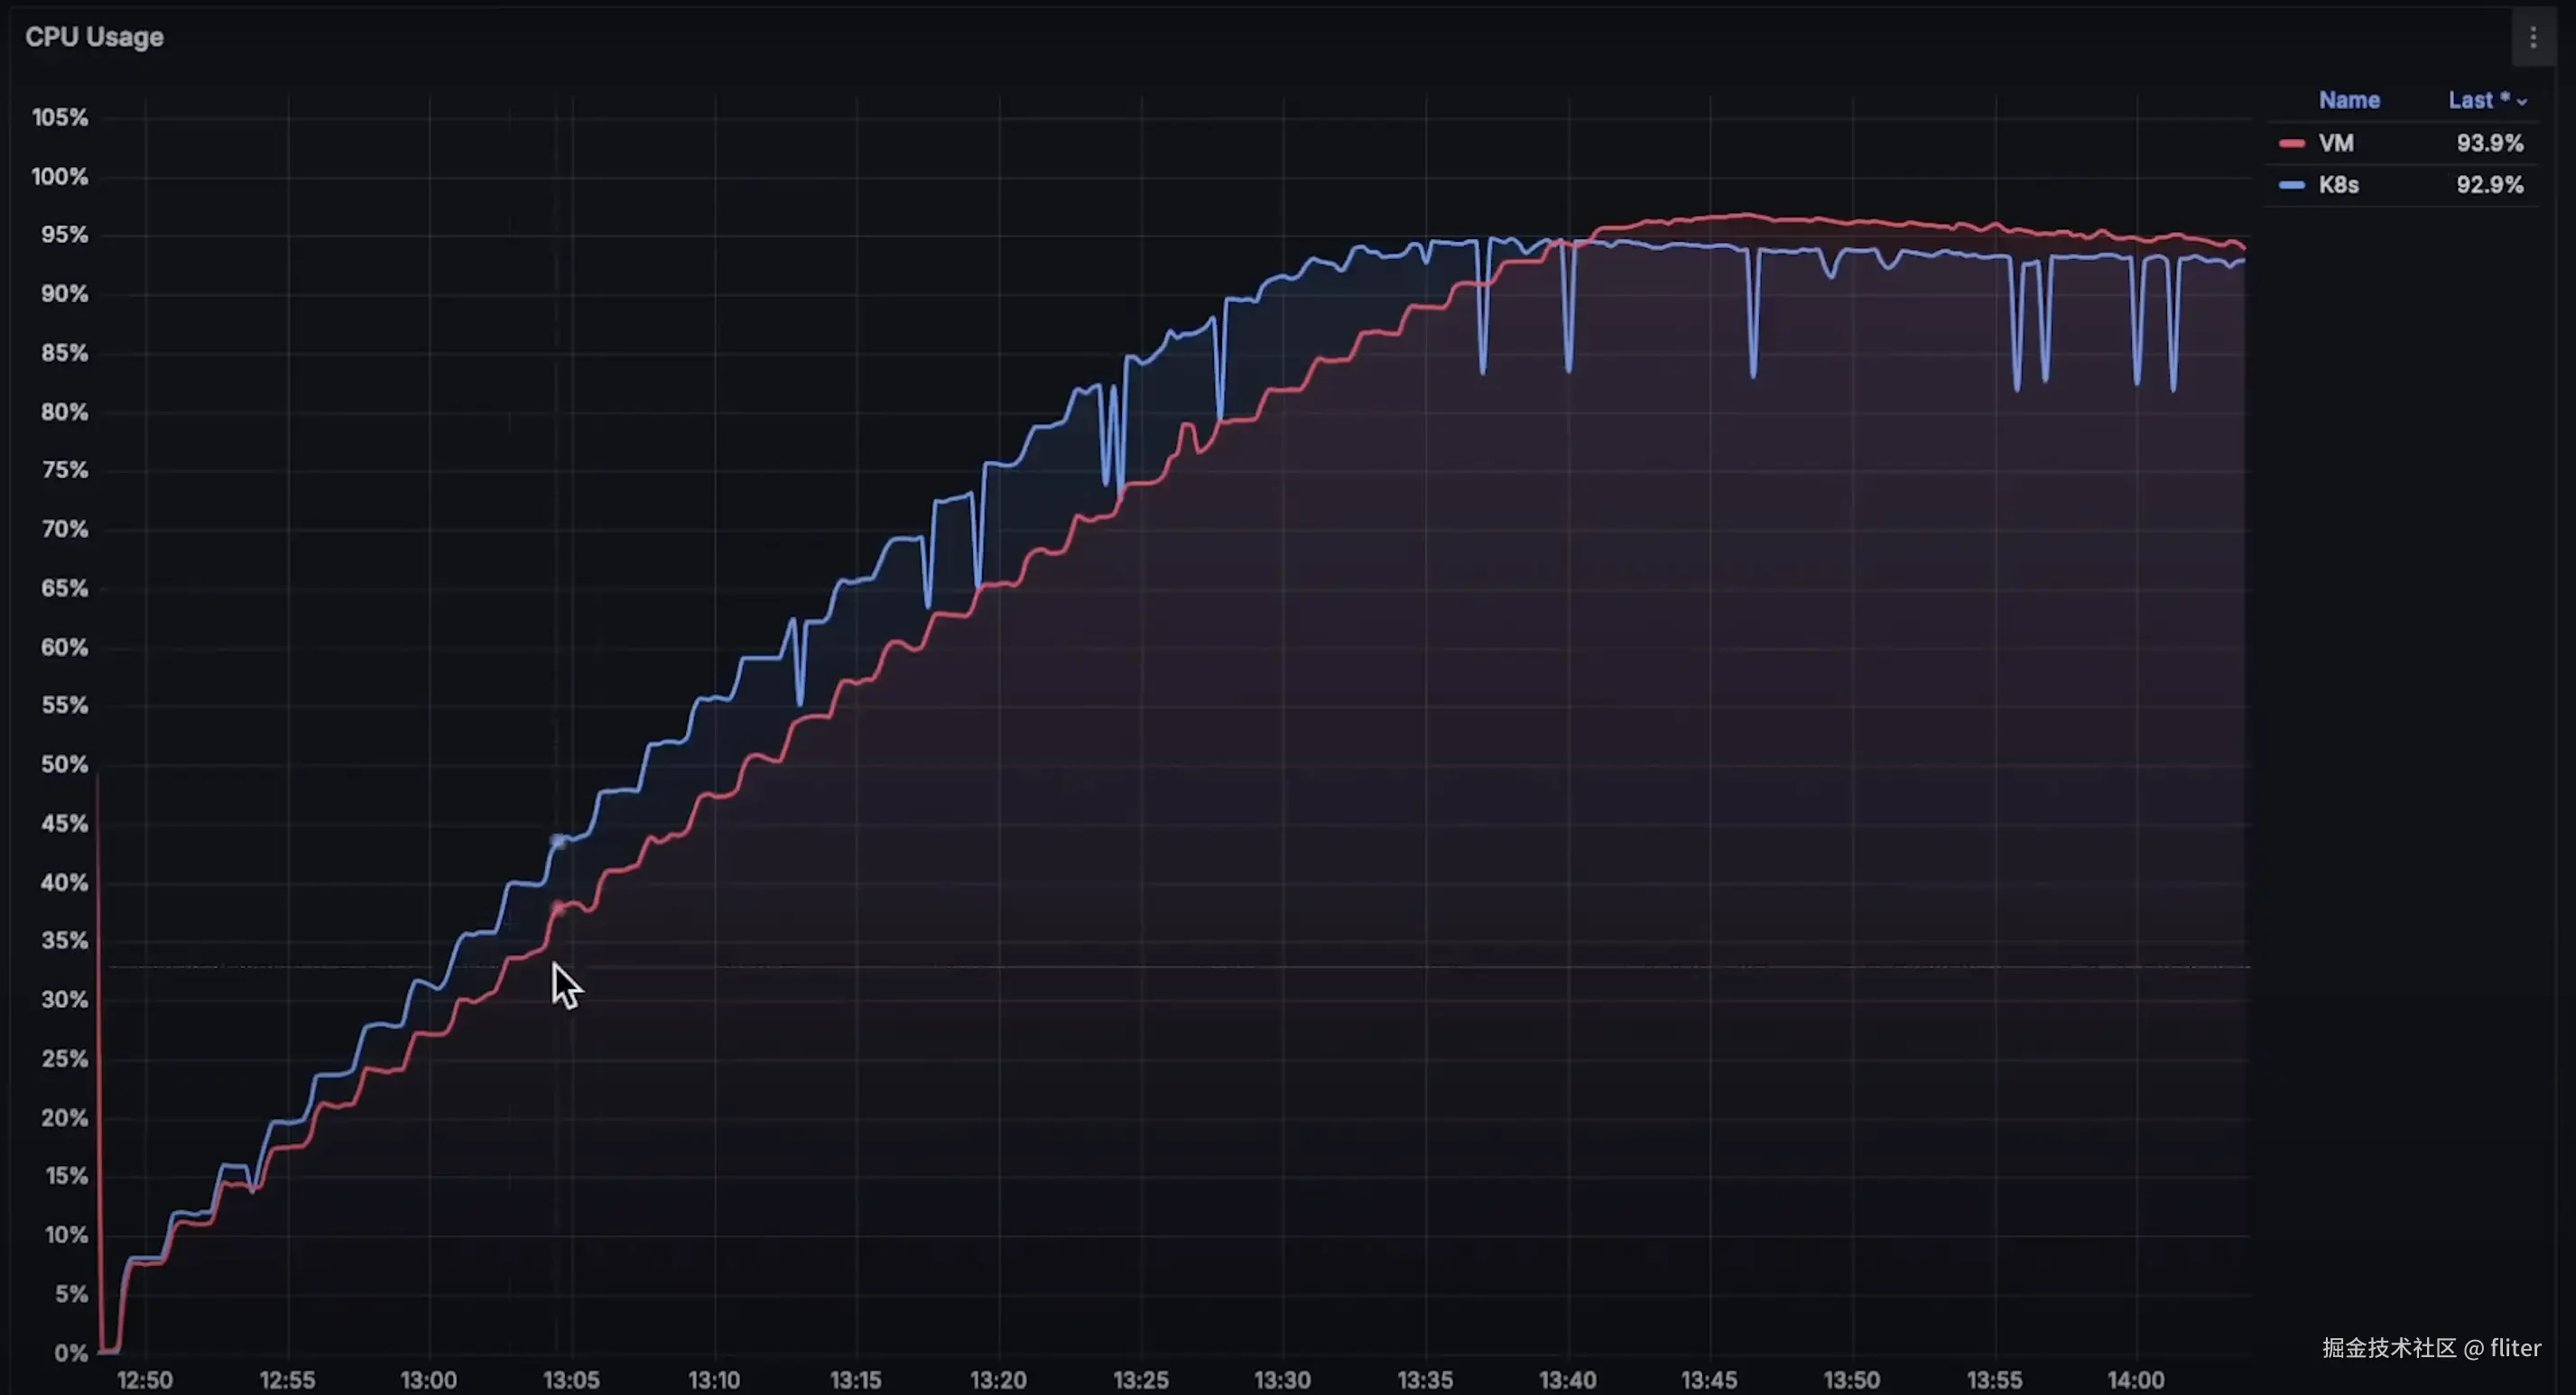Screen dimensions: 2576x1395
Task: Click the VM last value 93.9%
Action: coord(2489,143)
